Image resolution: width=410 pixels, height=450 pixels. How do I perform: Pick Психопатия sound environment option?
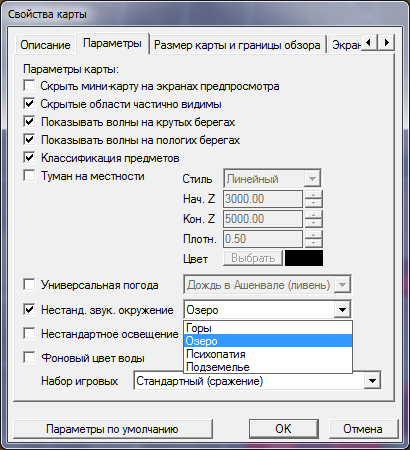point(268,354)
